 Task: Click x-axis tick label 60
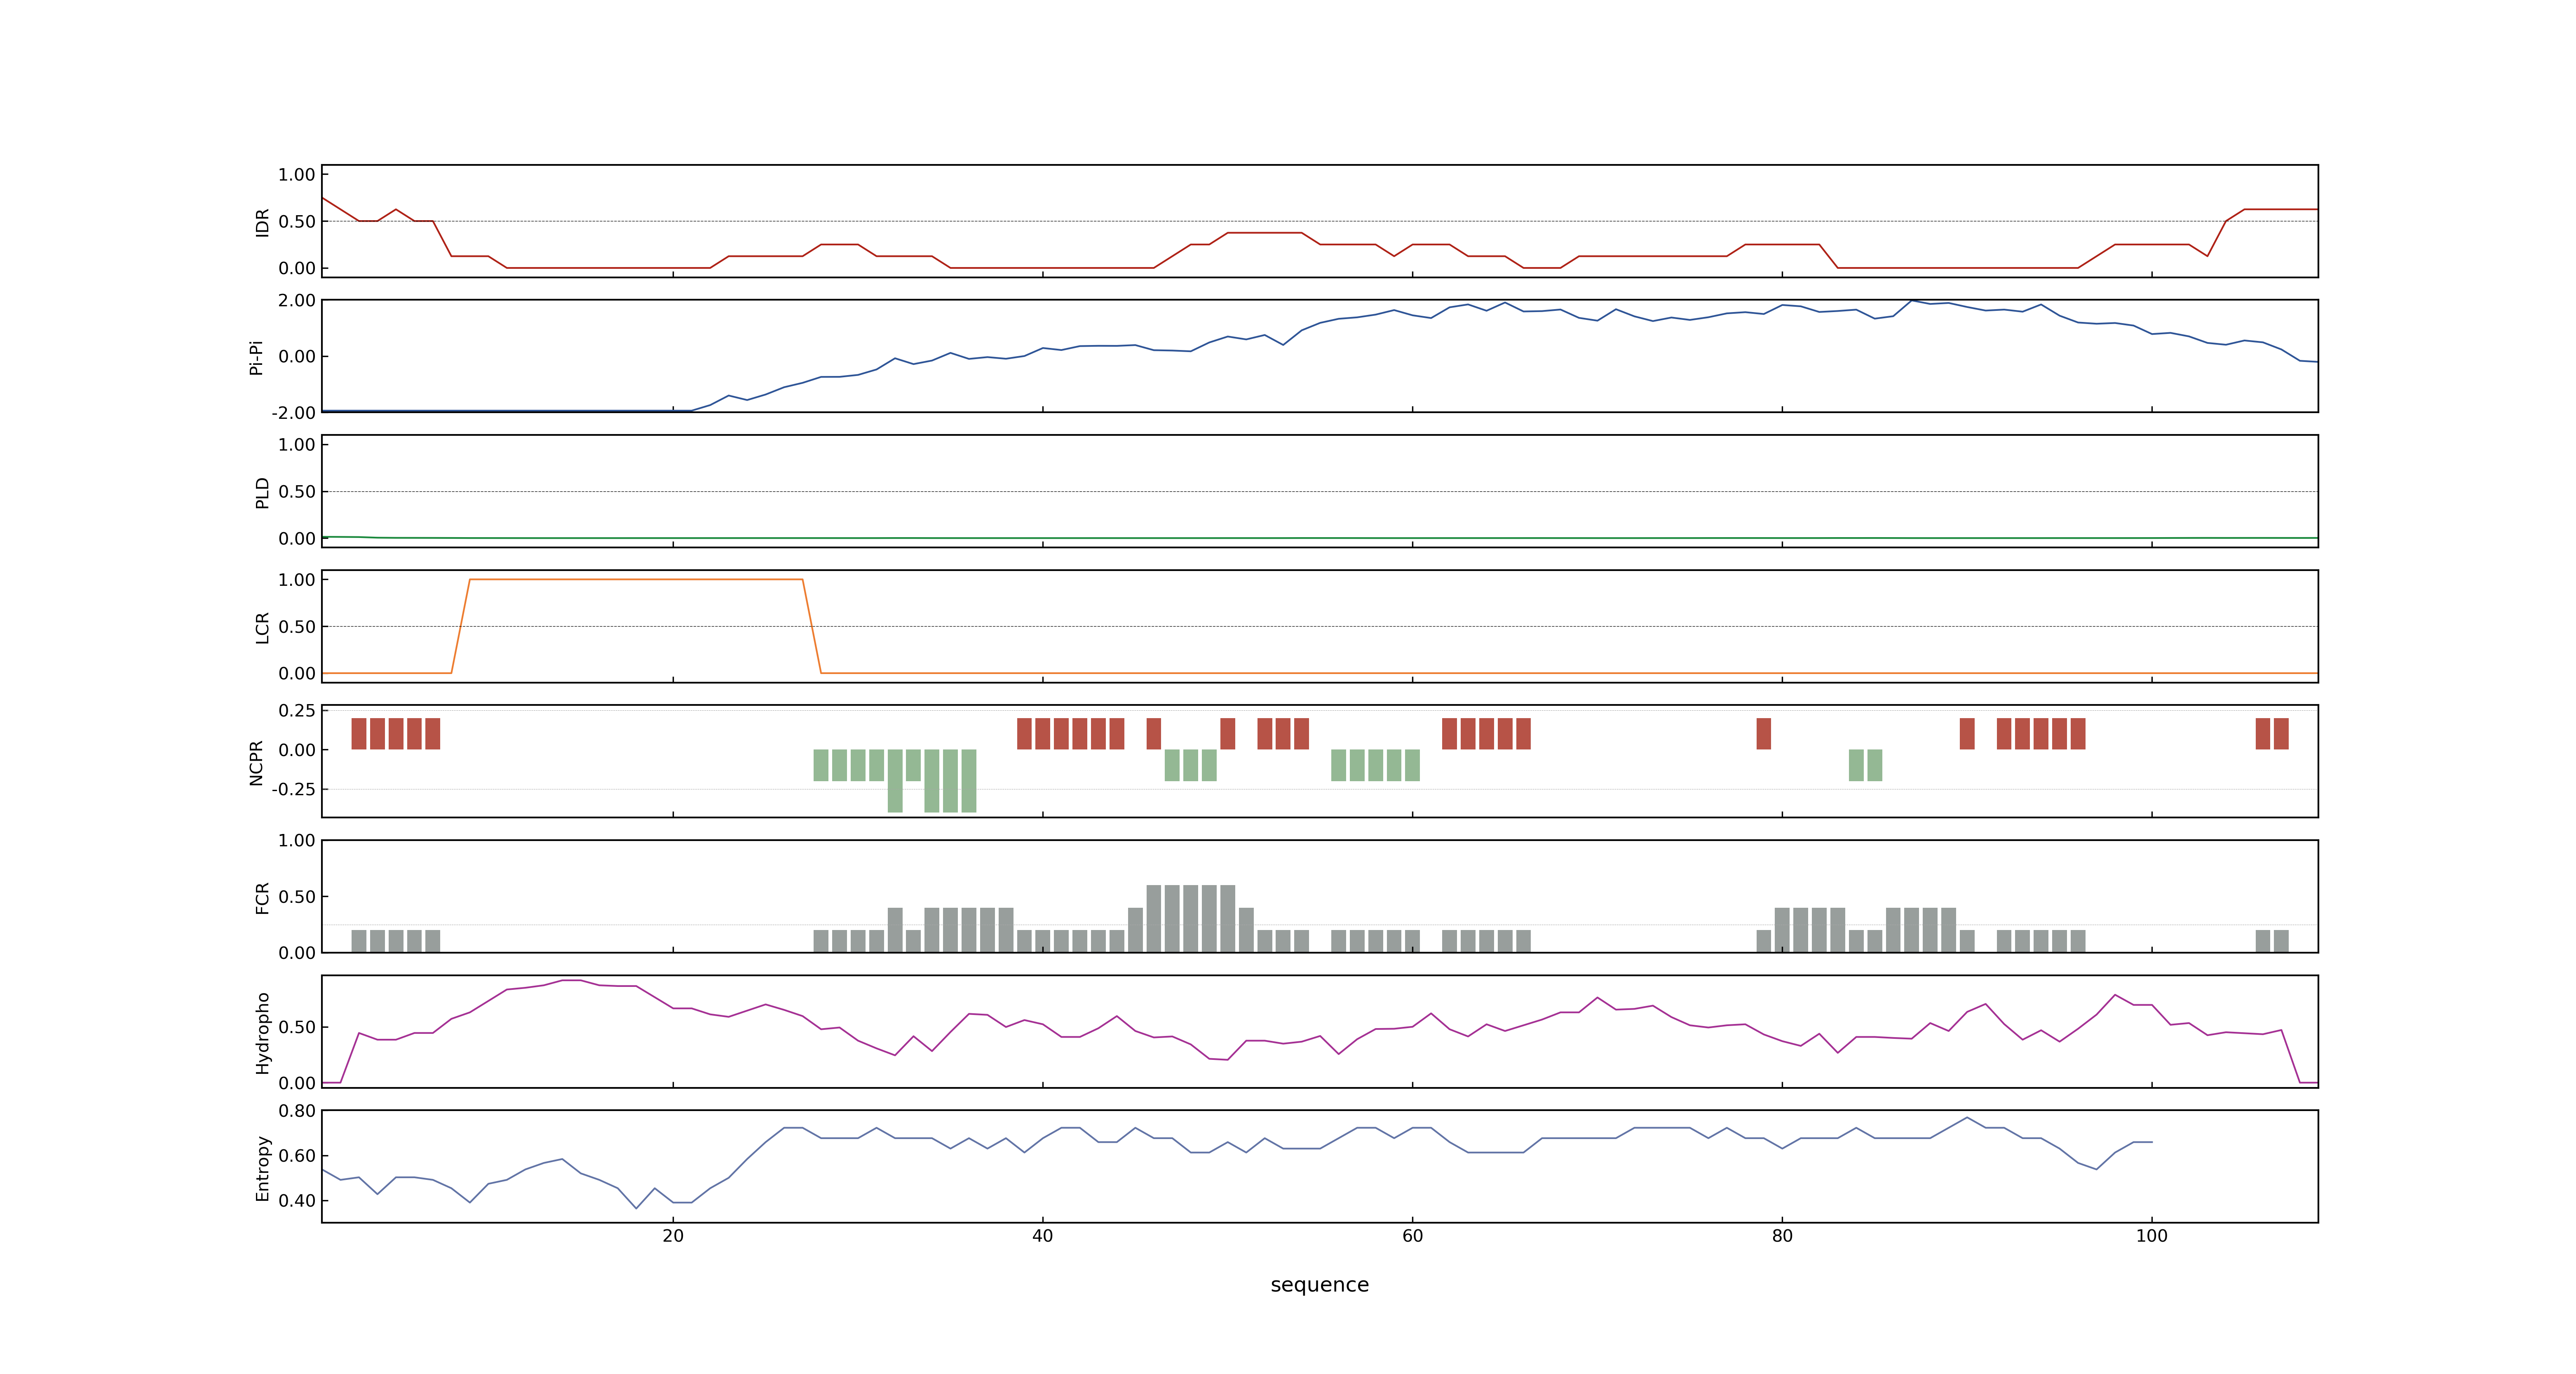tap(1412, 1236)
